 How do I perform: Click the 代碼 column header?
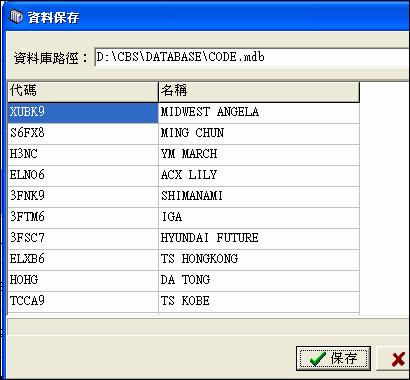point(83,92)
